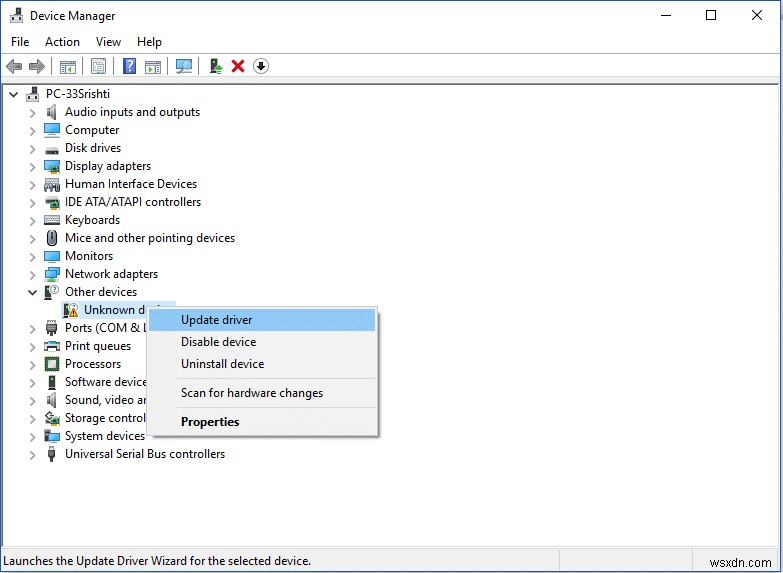Click the Universal Serial Bus controllers icon
The height and width of the screenshot is (573, 783).
point(51,454)
